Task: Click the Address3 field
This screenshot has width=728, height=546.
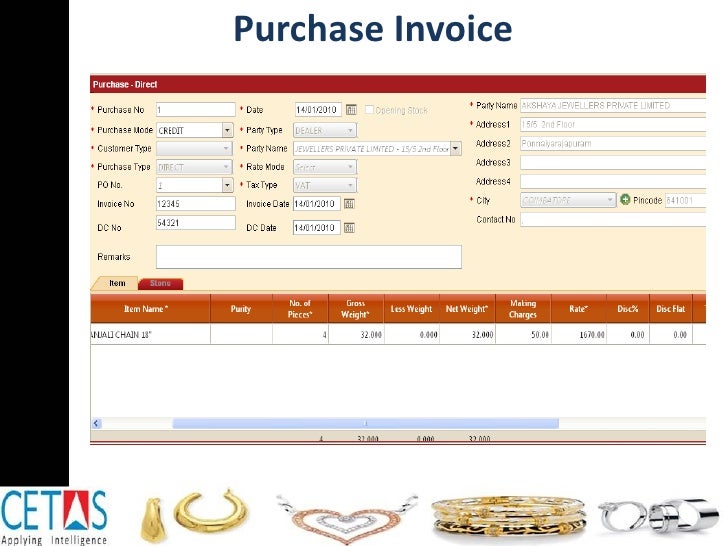Action: pyautogui.click(x=613, y=162)
